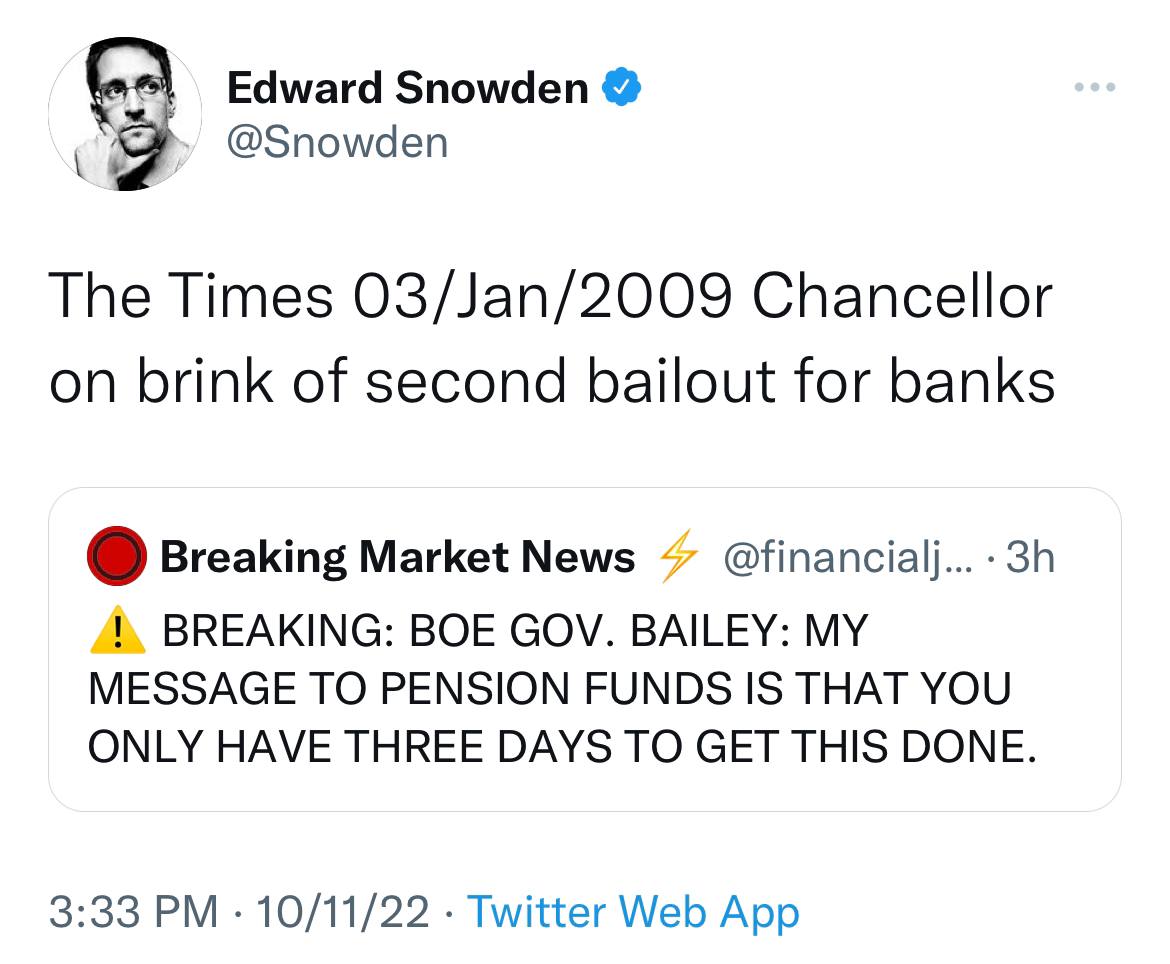The width and height of the screenshot is (1170, 964).
Task: Click the yellow warning triangle icon
Action: click(117, 631)
